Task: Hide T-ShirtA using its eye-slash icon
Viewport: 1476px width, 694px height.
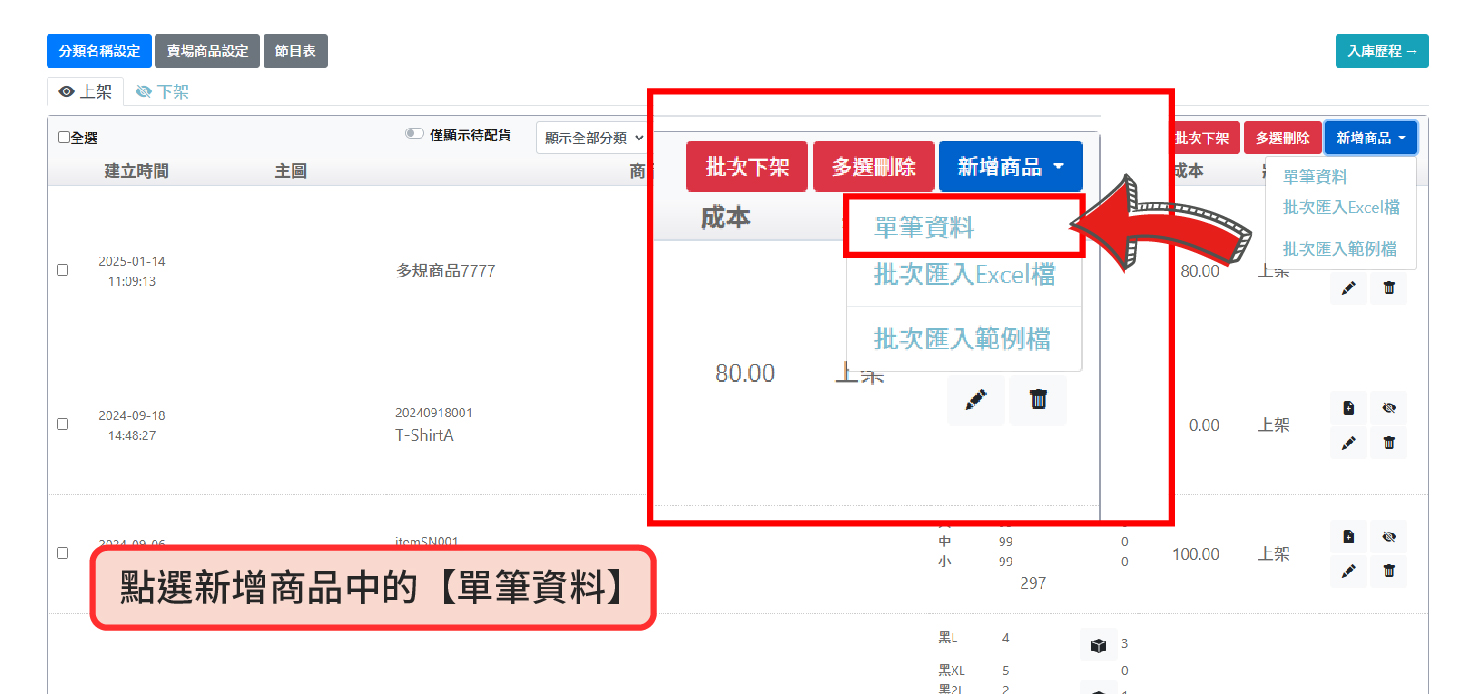Action: click(1388, 408)
